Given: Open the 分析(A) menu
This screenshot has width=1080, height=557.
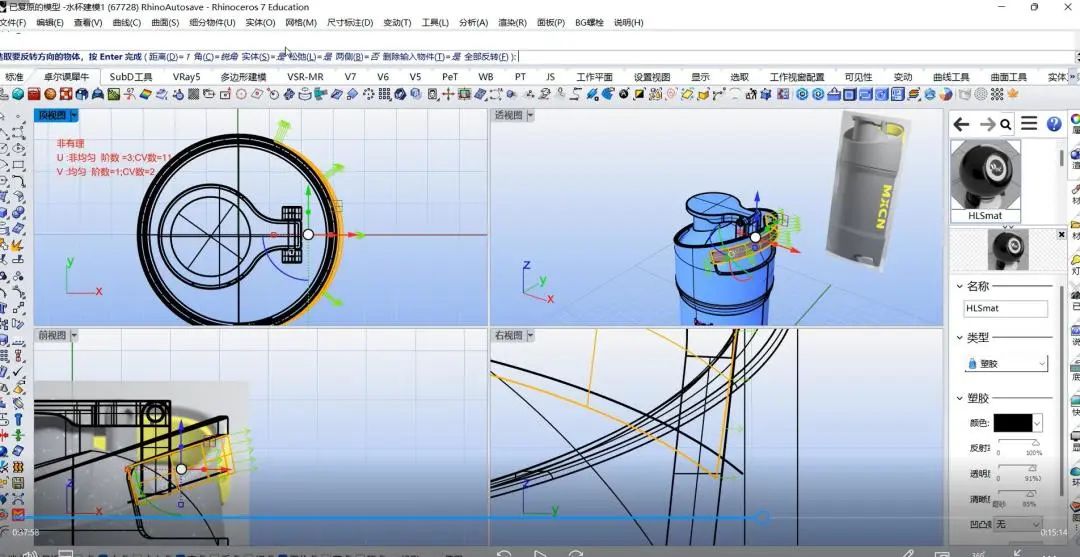Looking at the screenshot, I should (473, 23).
